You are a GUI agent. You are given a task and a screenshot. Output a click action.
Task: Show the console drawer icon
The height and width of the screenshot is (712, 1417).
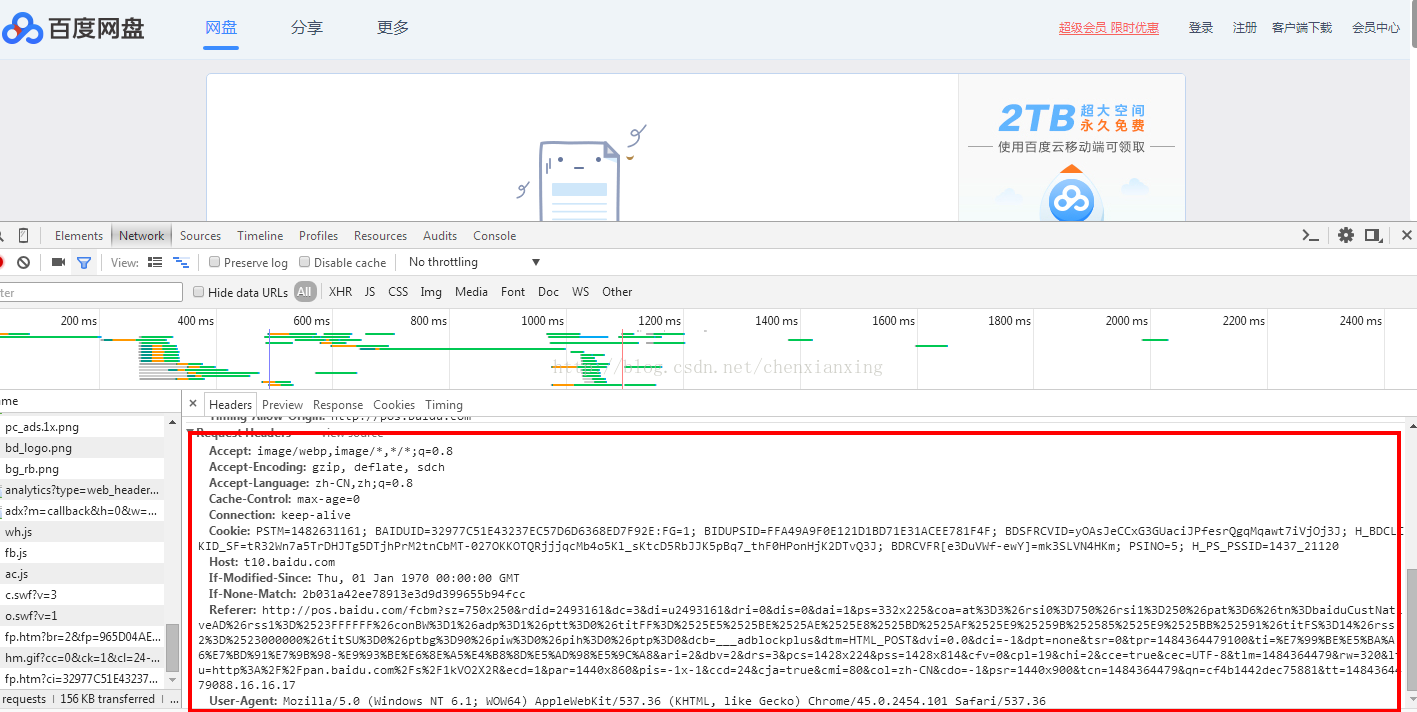[1310, 236]
